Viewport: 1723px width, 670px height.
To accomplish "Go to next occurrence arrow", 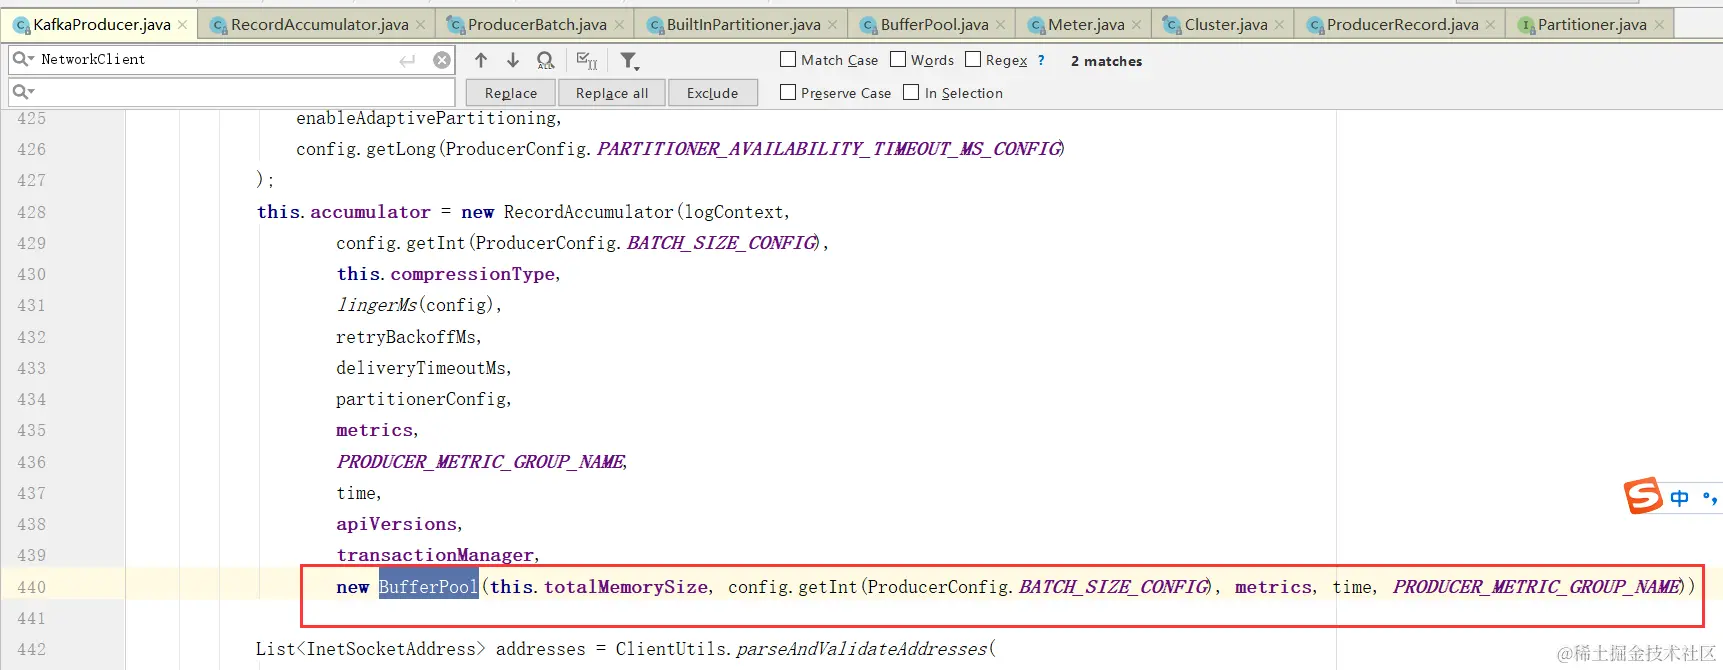I will (x=513, y=61).
